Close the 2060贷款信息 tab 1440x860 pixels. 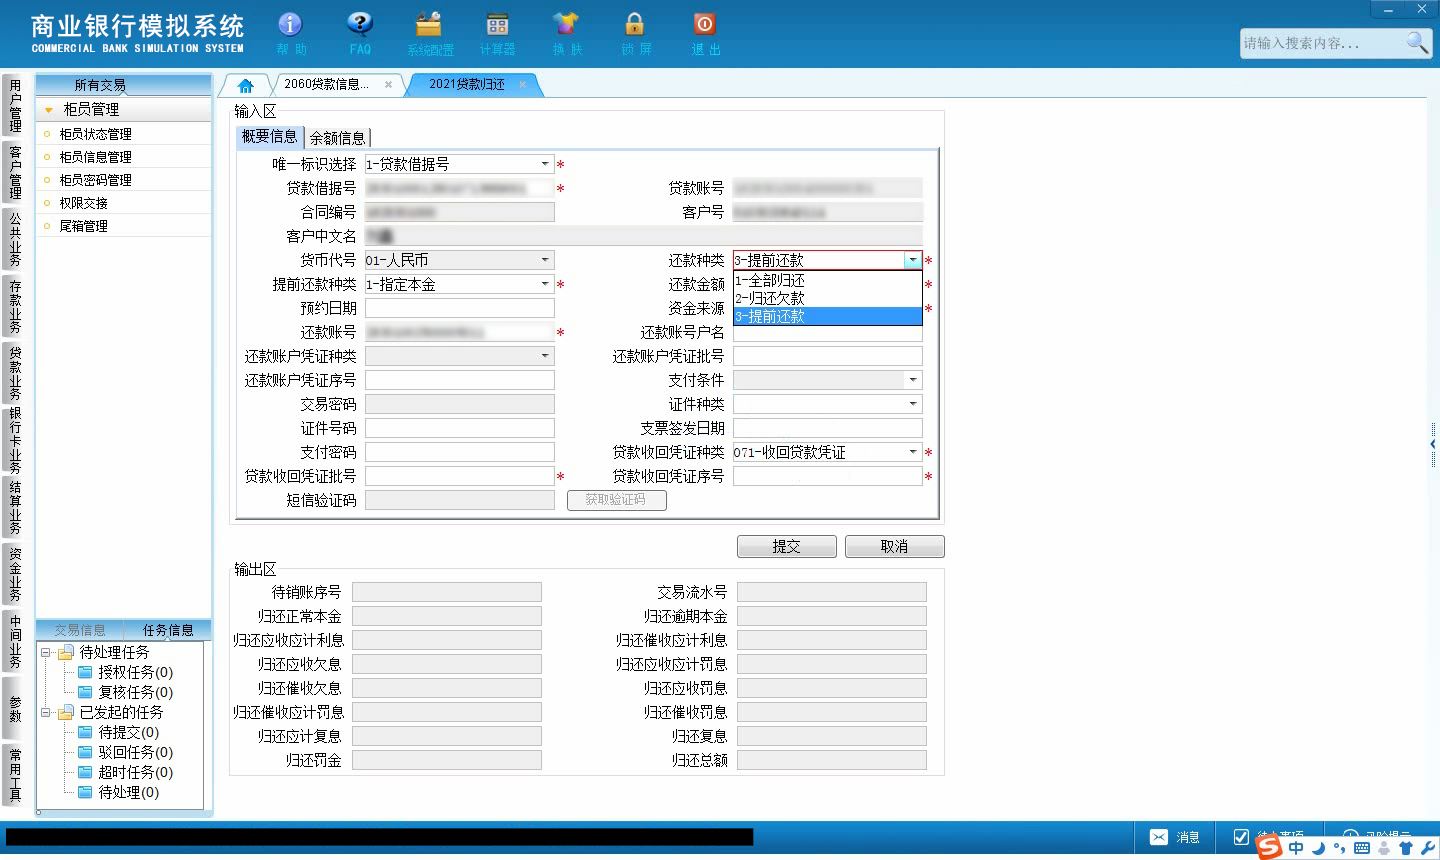388,85
